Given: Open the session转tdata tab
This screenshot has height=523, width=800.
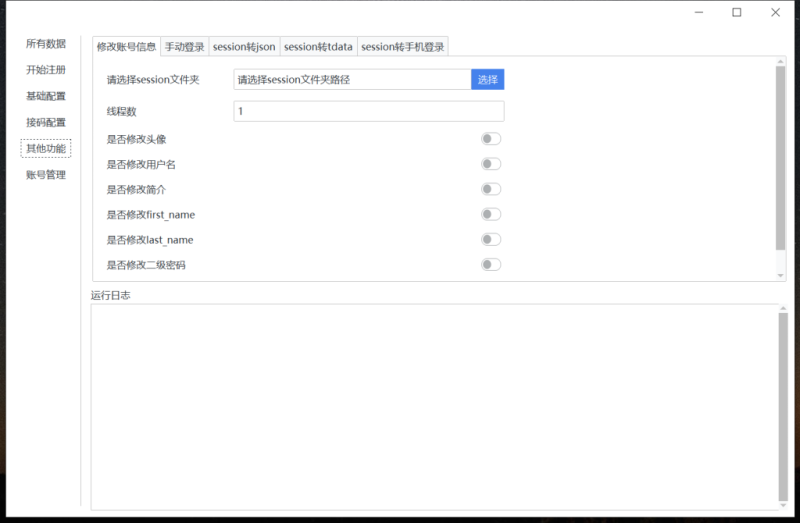Looking at the screenshot, I should (x=318, y=47).
